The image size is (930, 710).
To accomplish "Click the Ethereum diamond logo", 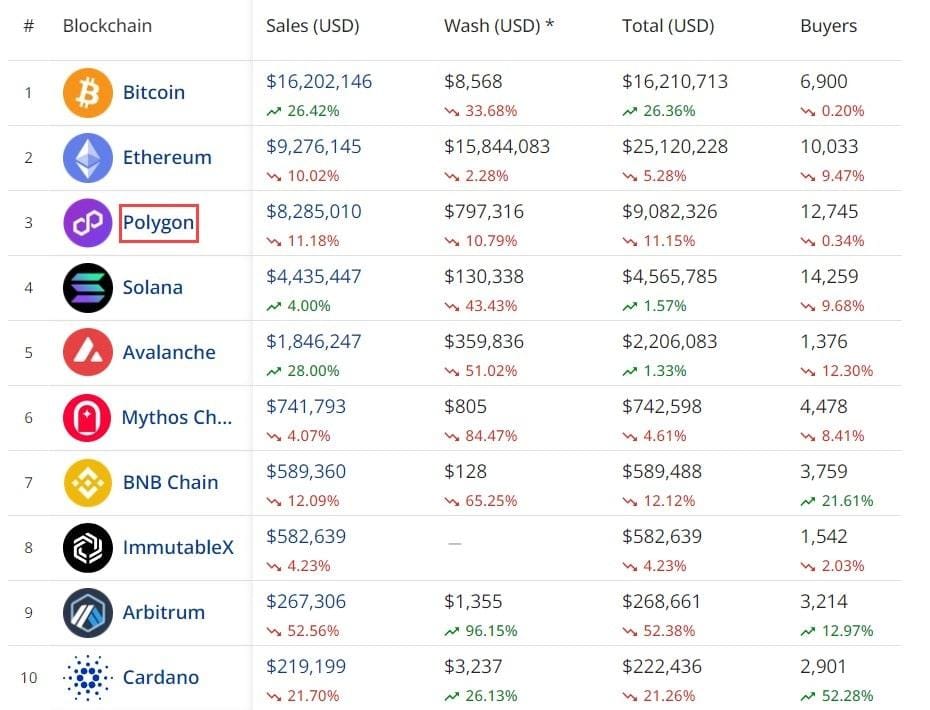I will (88, 157).
